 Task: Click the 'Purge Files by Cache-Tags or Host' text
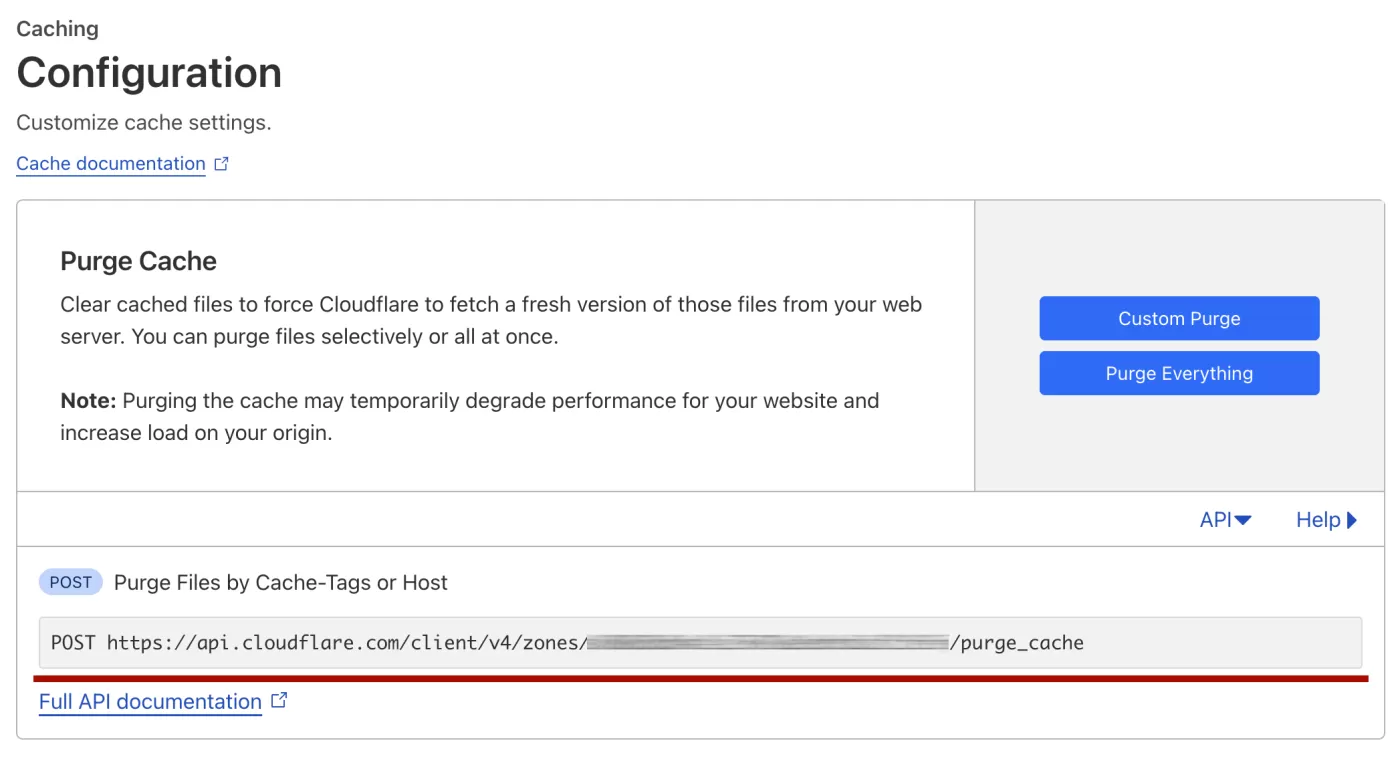281,583
